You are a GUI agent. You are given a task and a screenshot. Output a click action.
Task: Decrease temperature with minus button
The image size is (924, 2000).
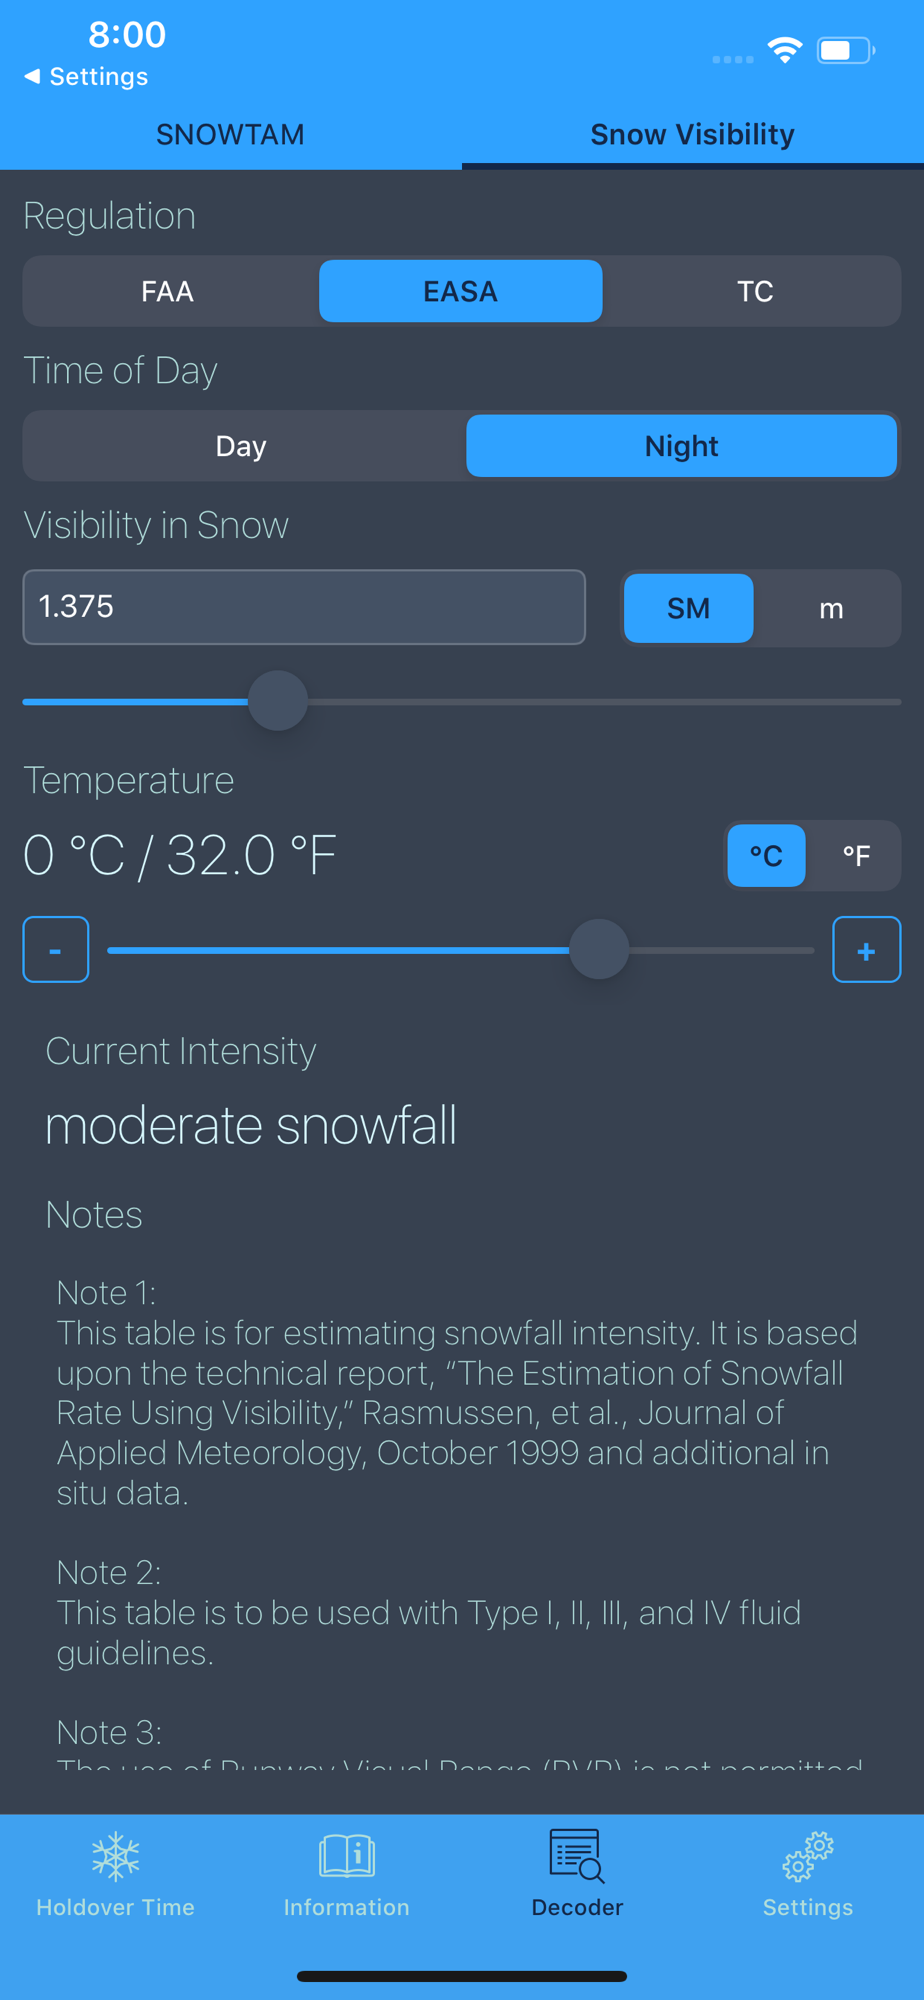[x=56, y=949]
